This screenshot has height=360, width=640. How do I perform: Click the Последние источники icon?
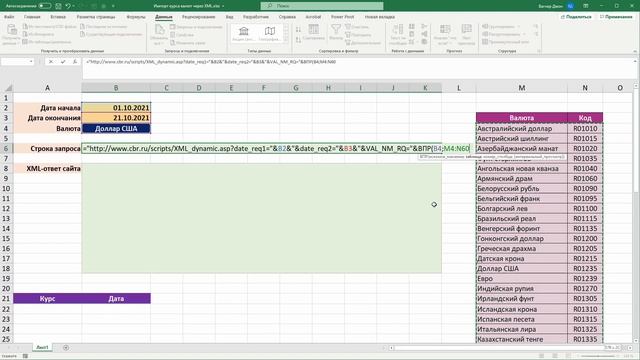[x=82, y=27]
